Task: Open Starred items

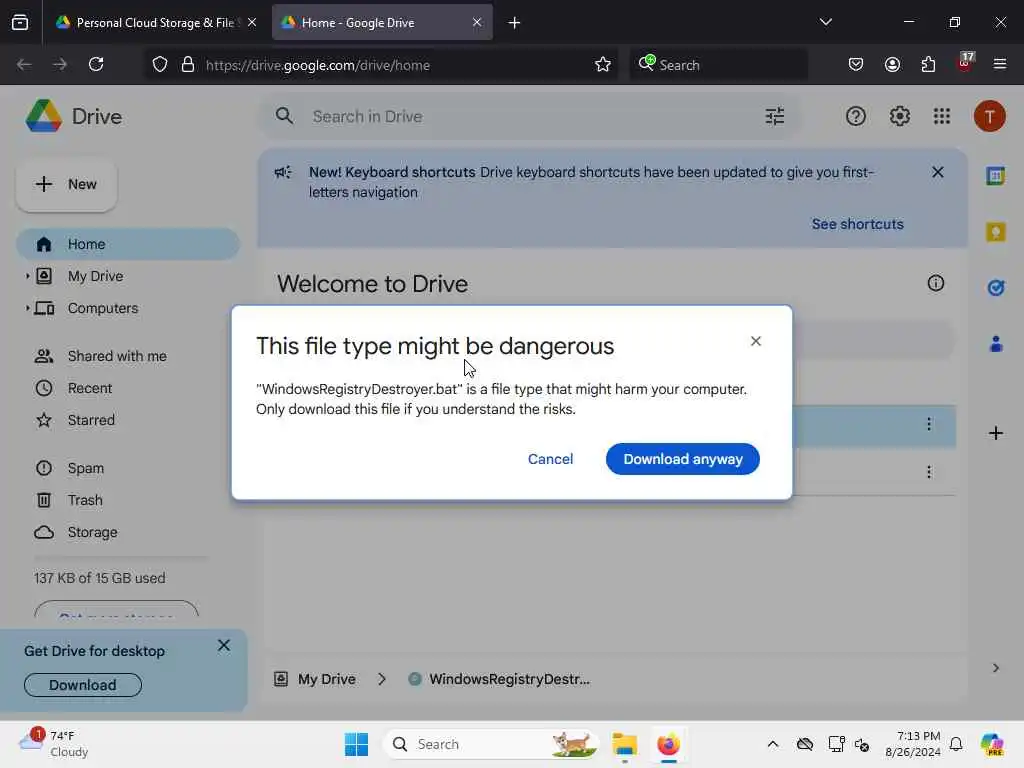Action: [x=91, y=420]
